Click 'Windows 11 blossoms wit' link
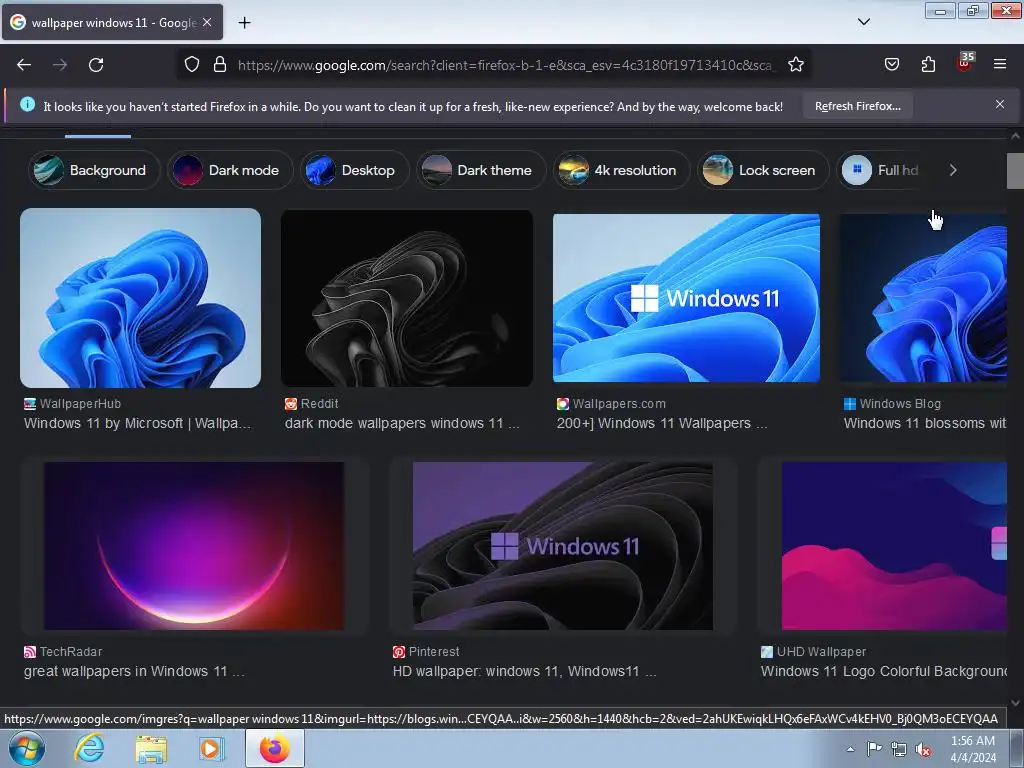 click(925, 423)
